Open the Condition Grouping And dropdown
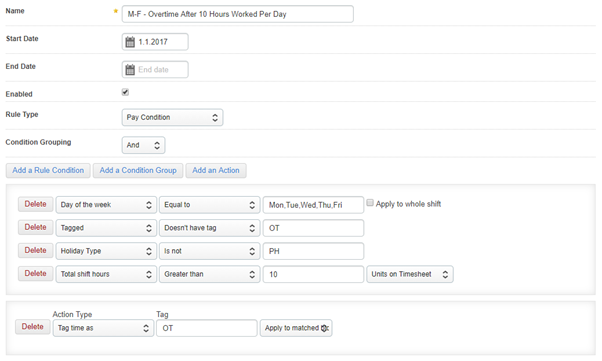 click(x=143, y=145)
